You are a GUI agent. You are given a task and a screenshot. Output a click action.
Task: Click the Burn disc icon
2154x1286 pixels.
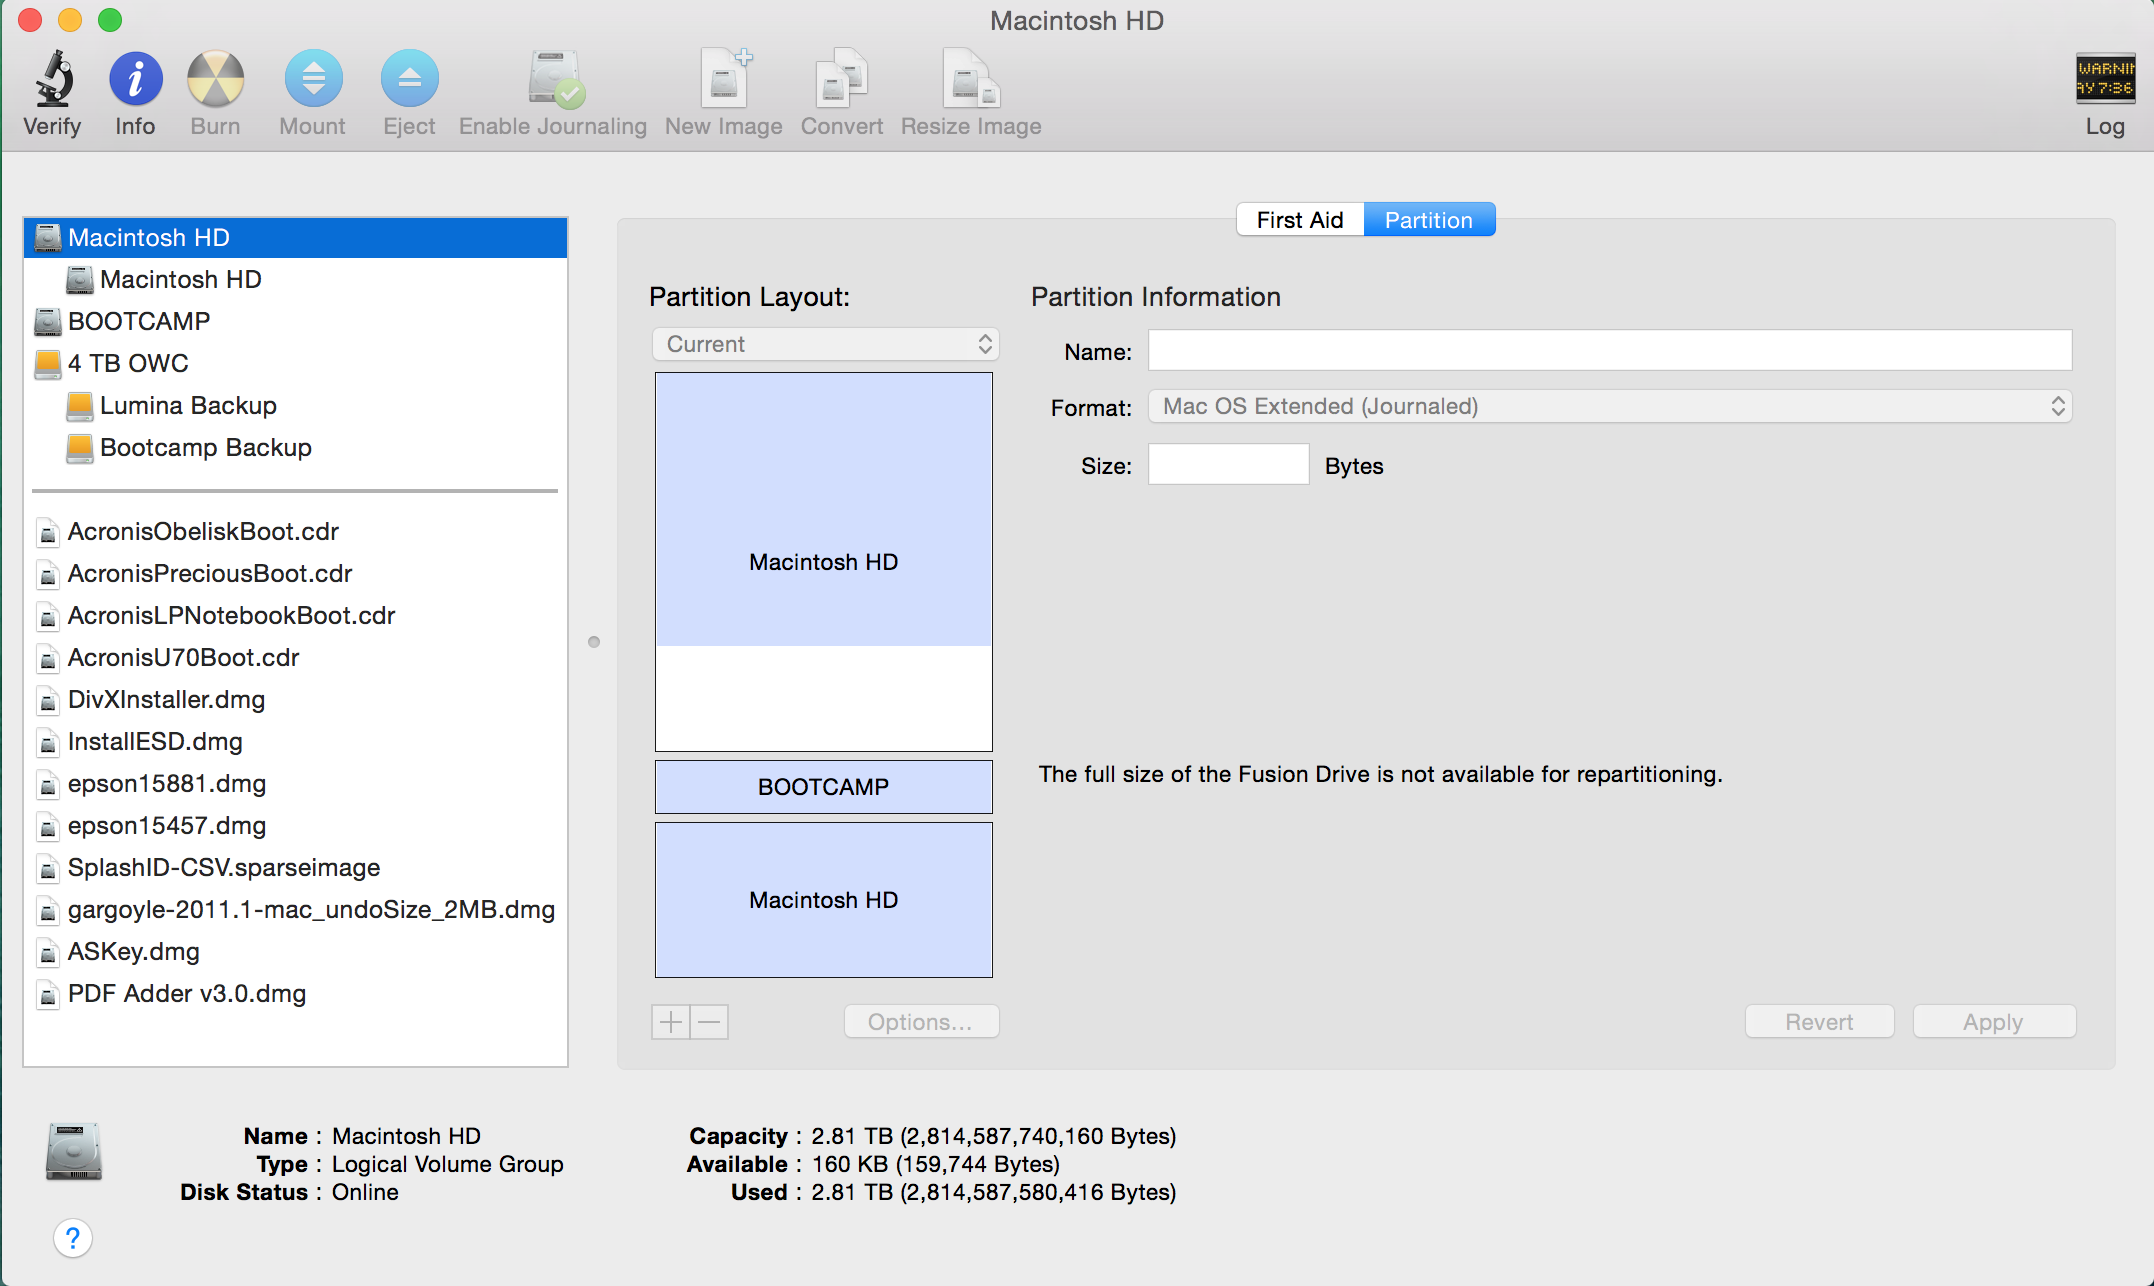point(215,80)
